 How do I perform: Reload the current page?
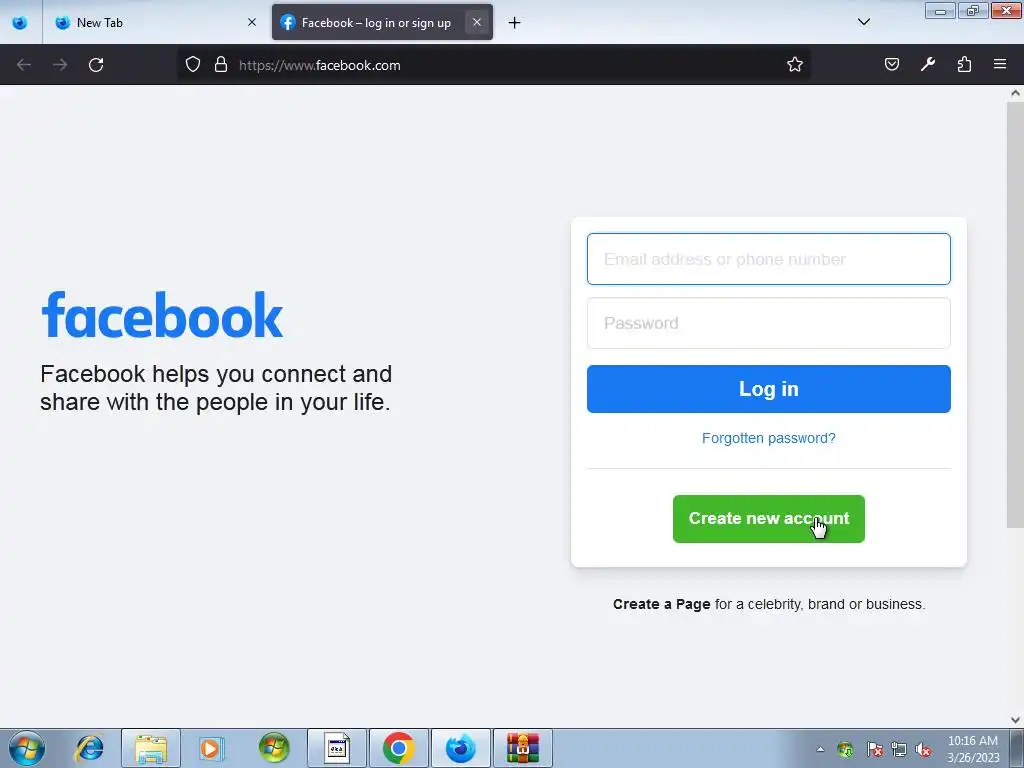pos(96,65)
